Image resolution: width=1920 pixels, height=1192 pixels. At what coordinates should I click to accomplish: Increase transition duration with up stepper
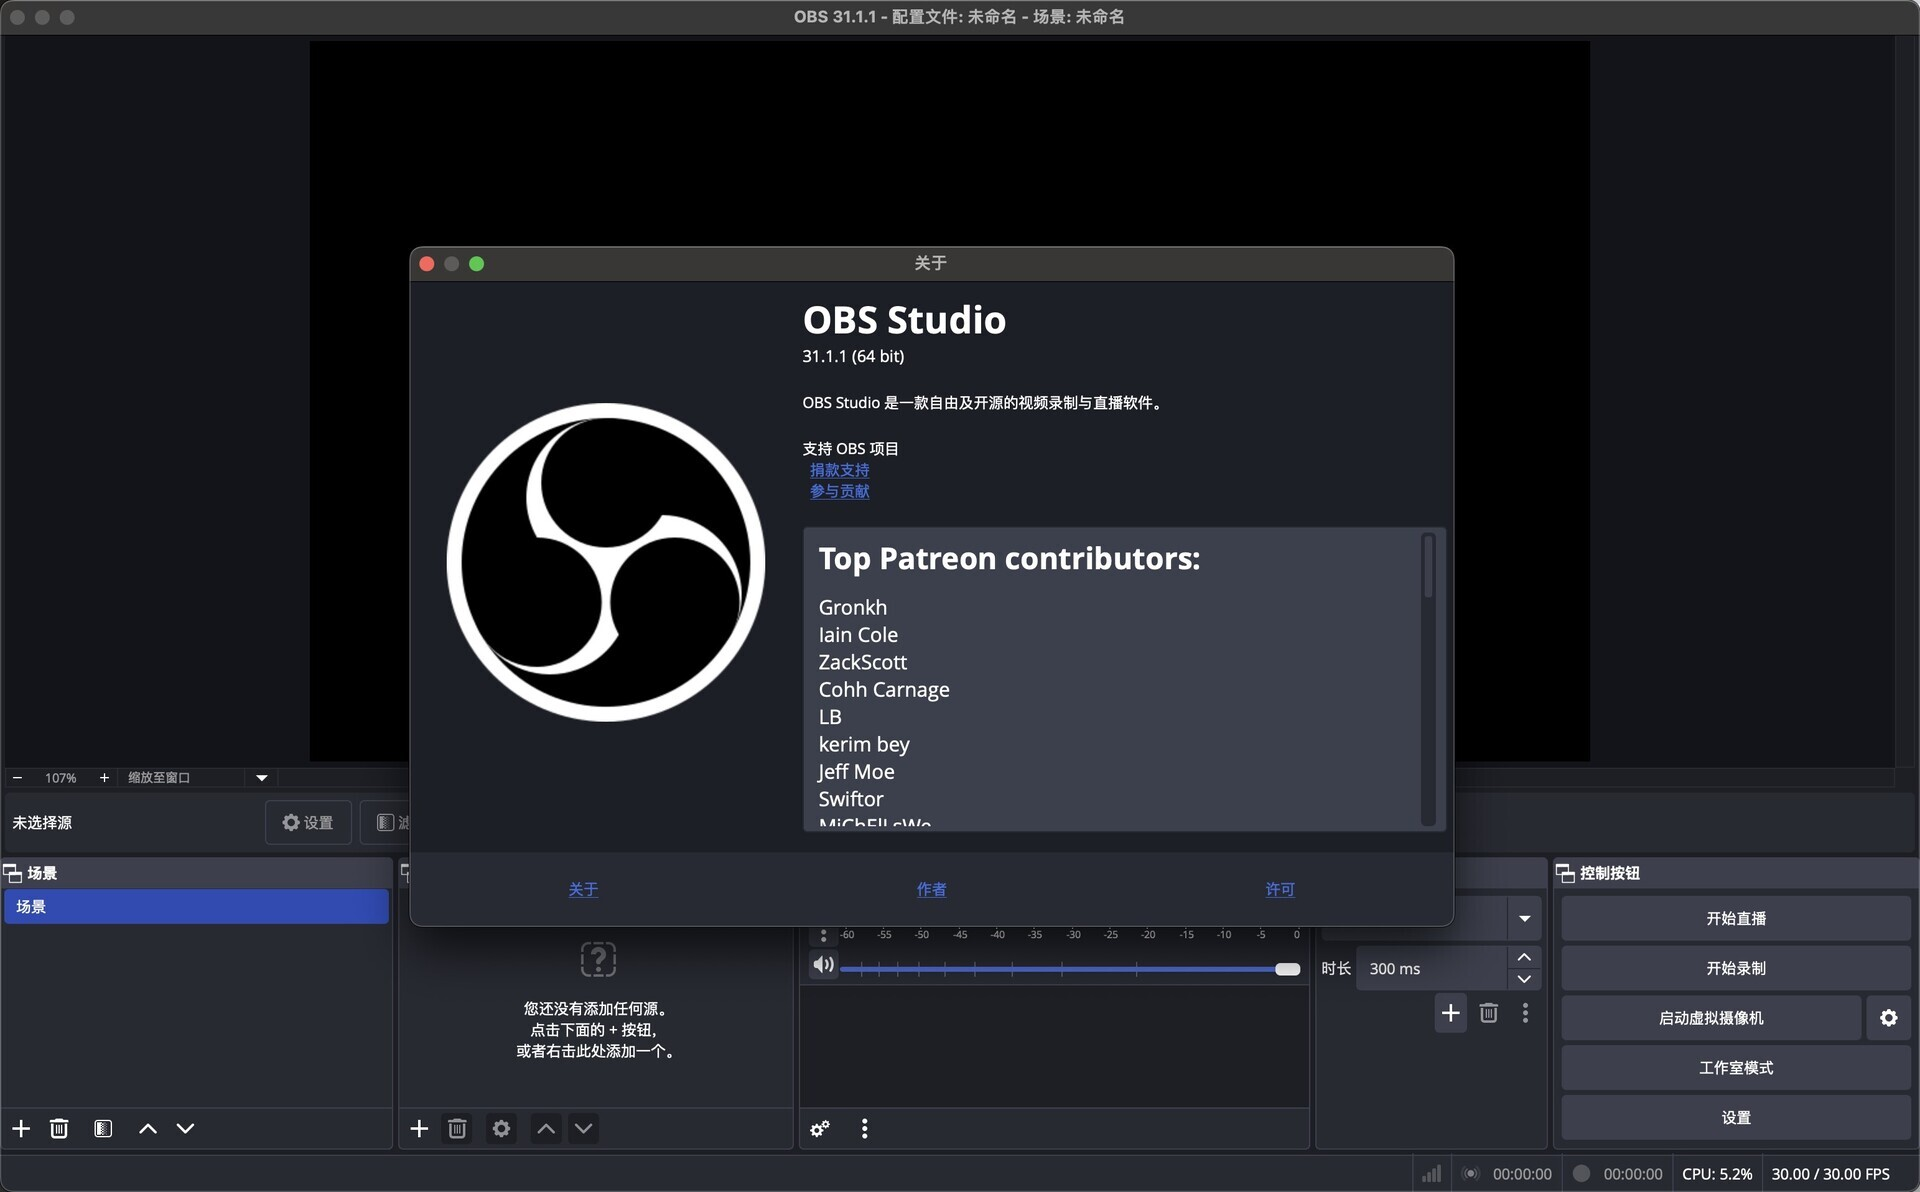click(1524, 957)
